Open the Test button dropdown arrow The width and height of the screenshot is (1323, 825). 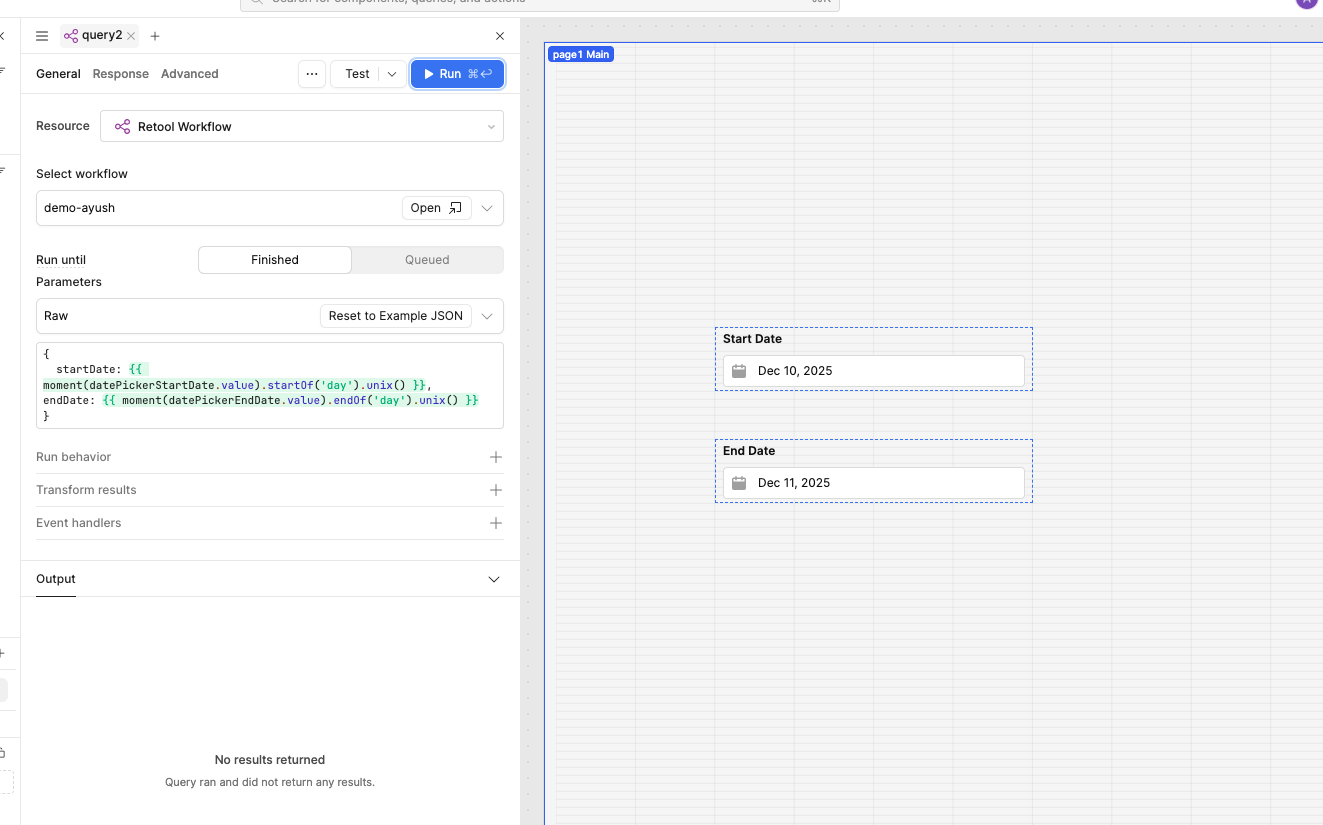(392, 74)
